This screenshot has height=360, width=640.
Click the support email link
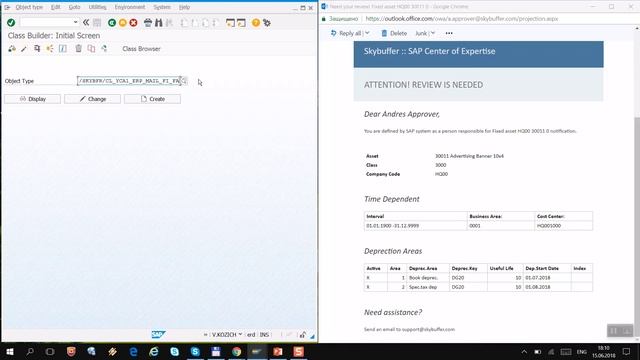pos(428,329)
